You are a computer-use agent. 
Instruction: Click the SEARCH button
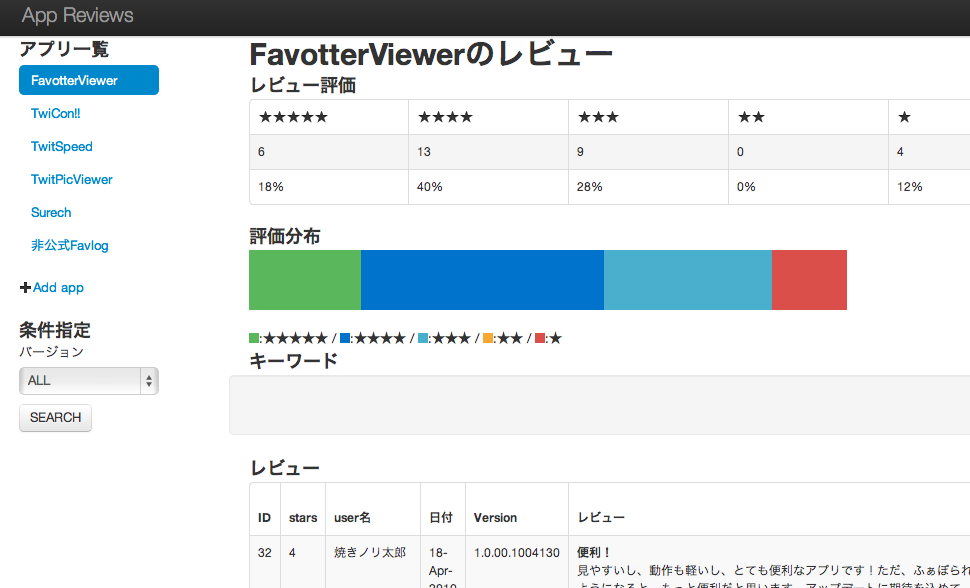click(x=55, y=418)
